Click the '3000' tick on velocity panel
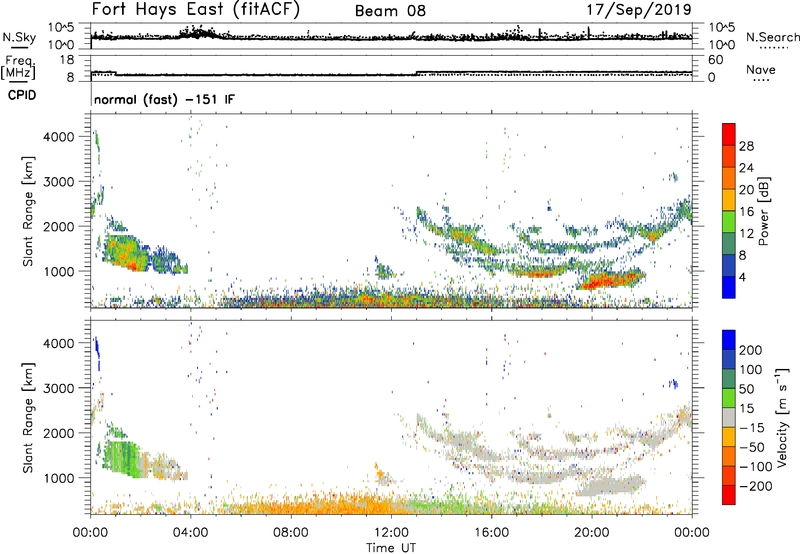Image resolution: width=800 pixels, height=554 pixels. (59, 388)
